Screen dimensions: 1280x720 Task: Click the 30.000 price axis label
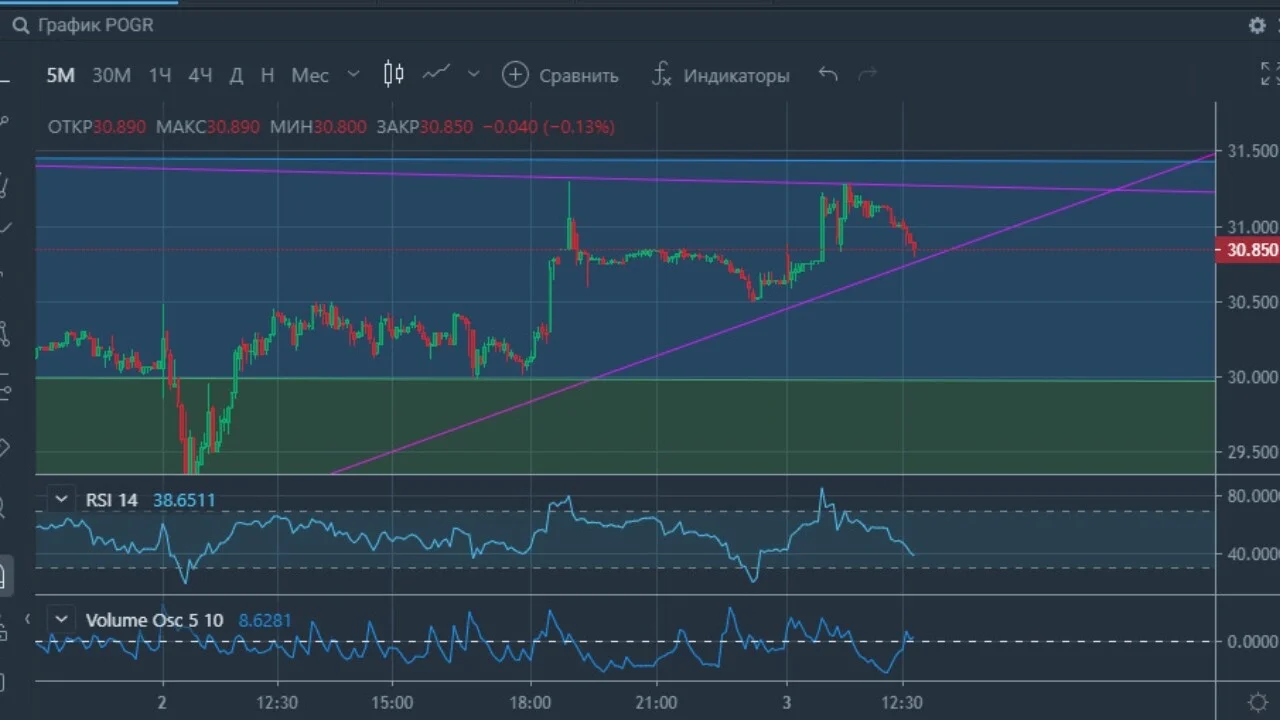1253,377
